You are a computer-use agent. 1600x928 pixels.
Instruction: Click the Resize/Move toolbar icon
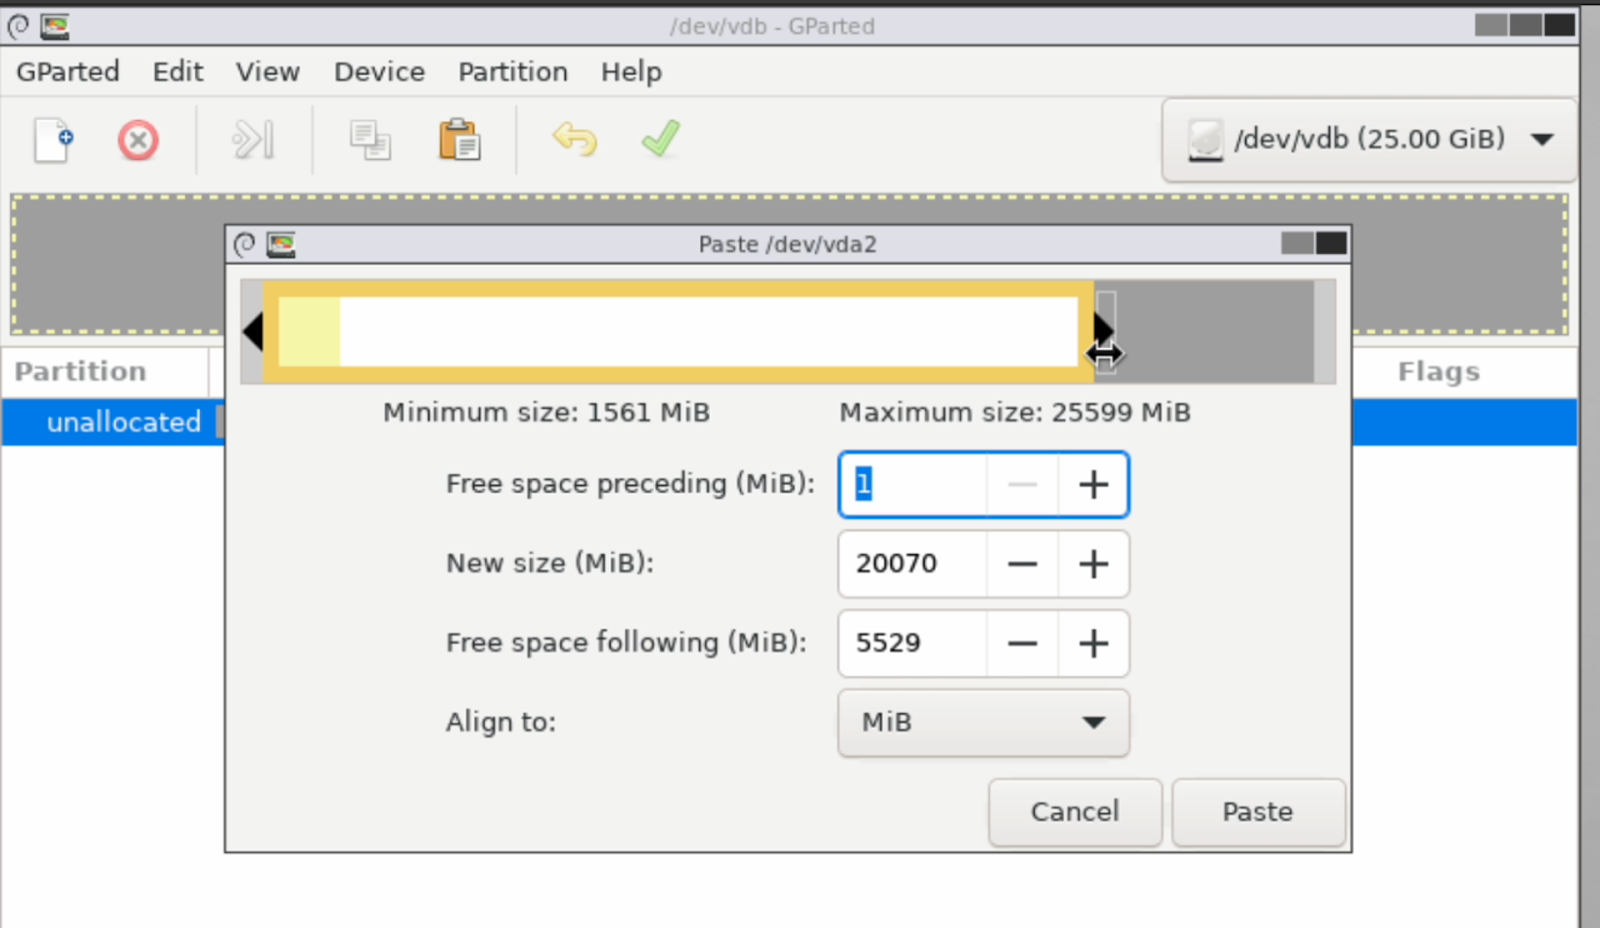tap(253, 140)
